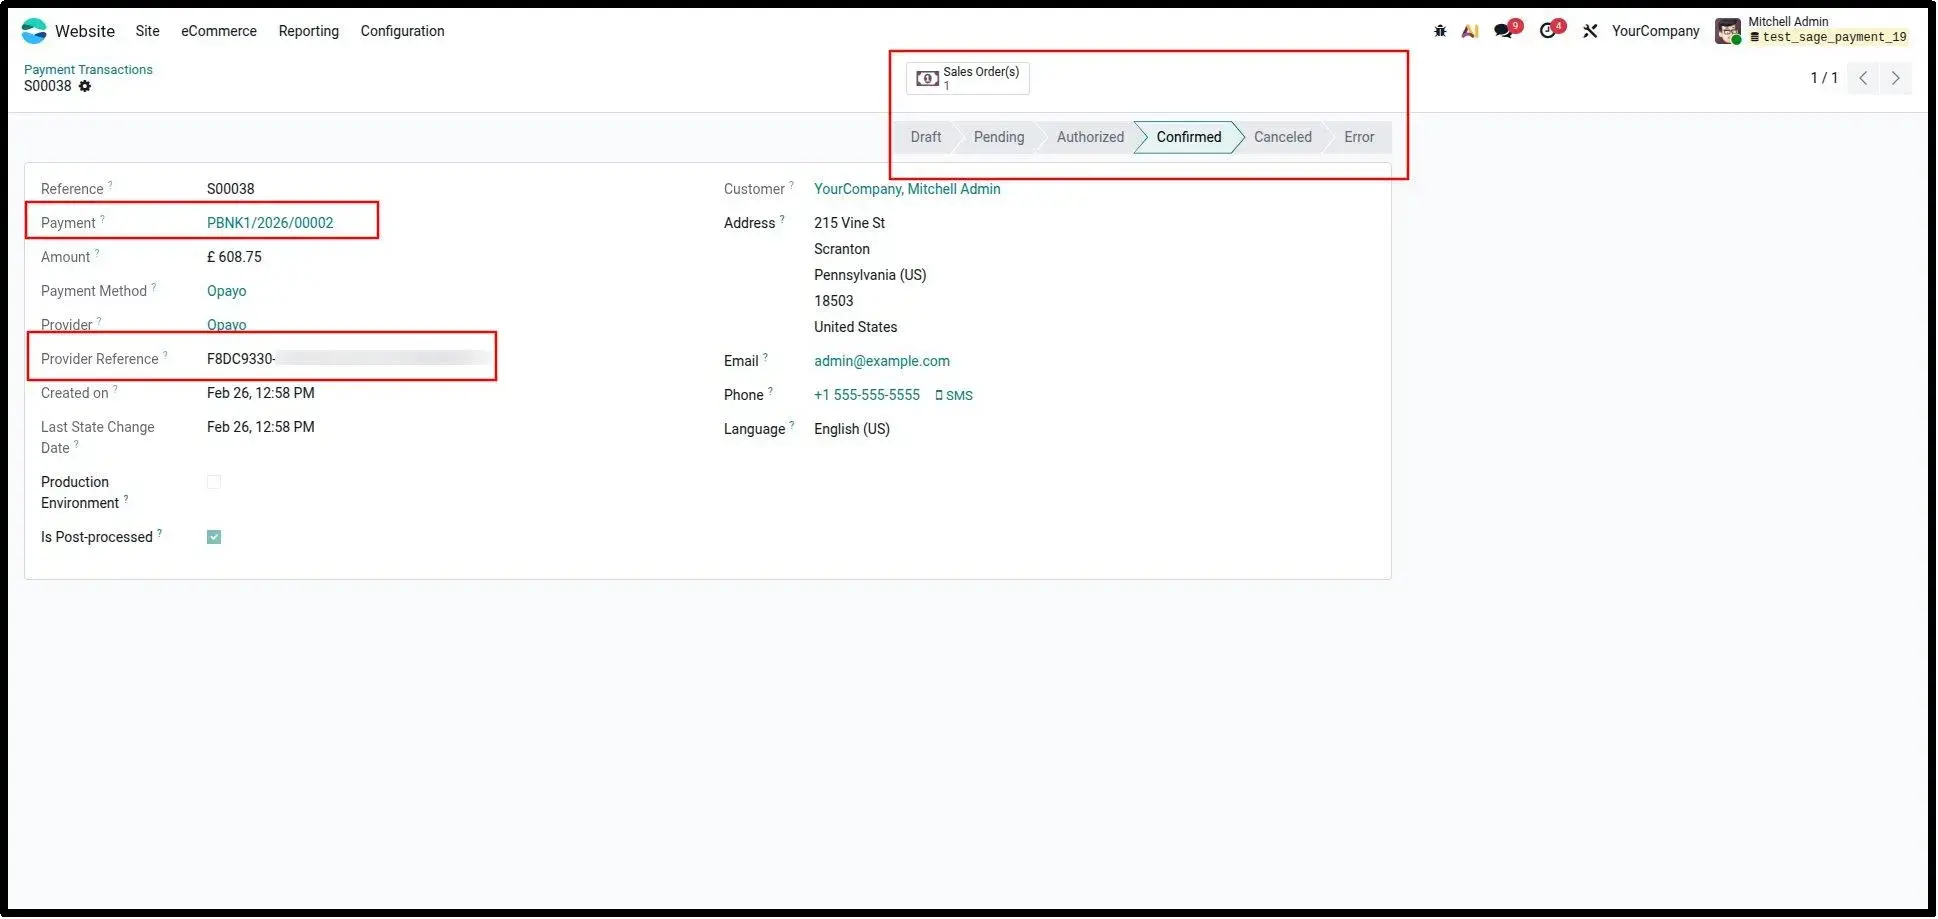Click the S00038 breadcrumb title
Screen dimensions: 1938x919
(48, 86)
